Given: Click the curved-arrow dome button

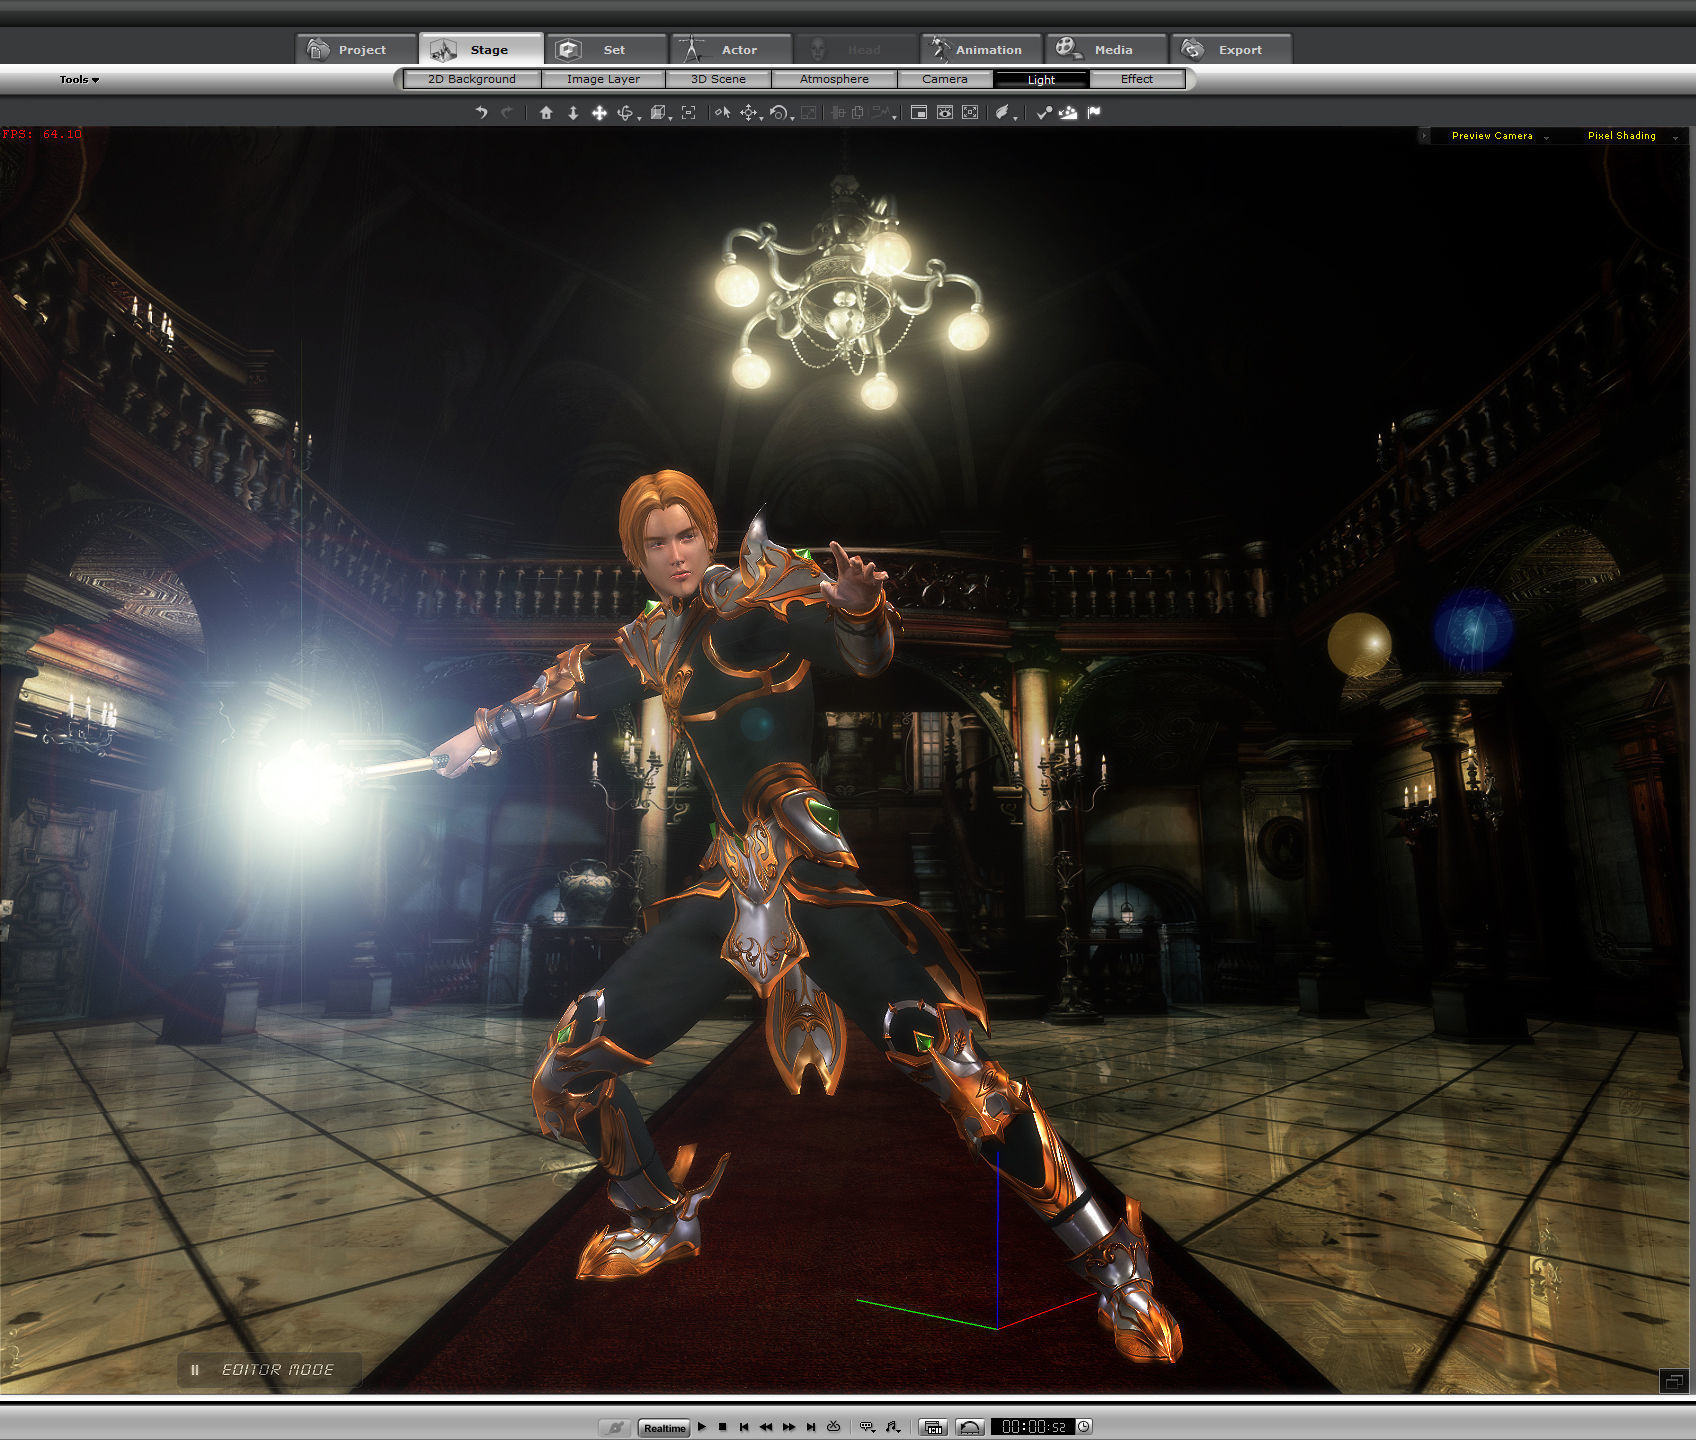Looking at the screenshot, I should tap(970, 1427).
